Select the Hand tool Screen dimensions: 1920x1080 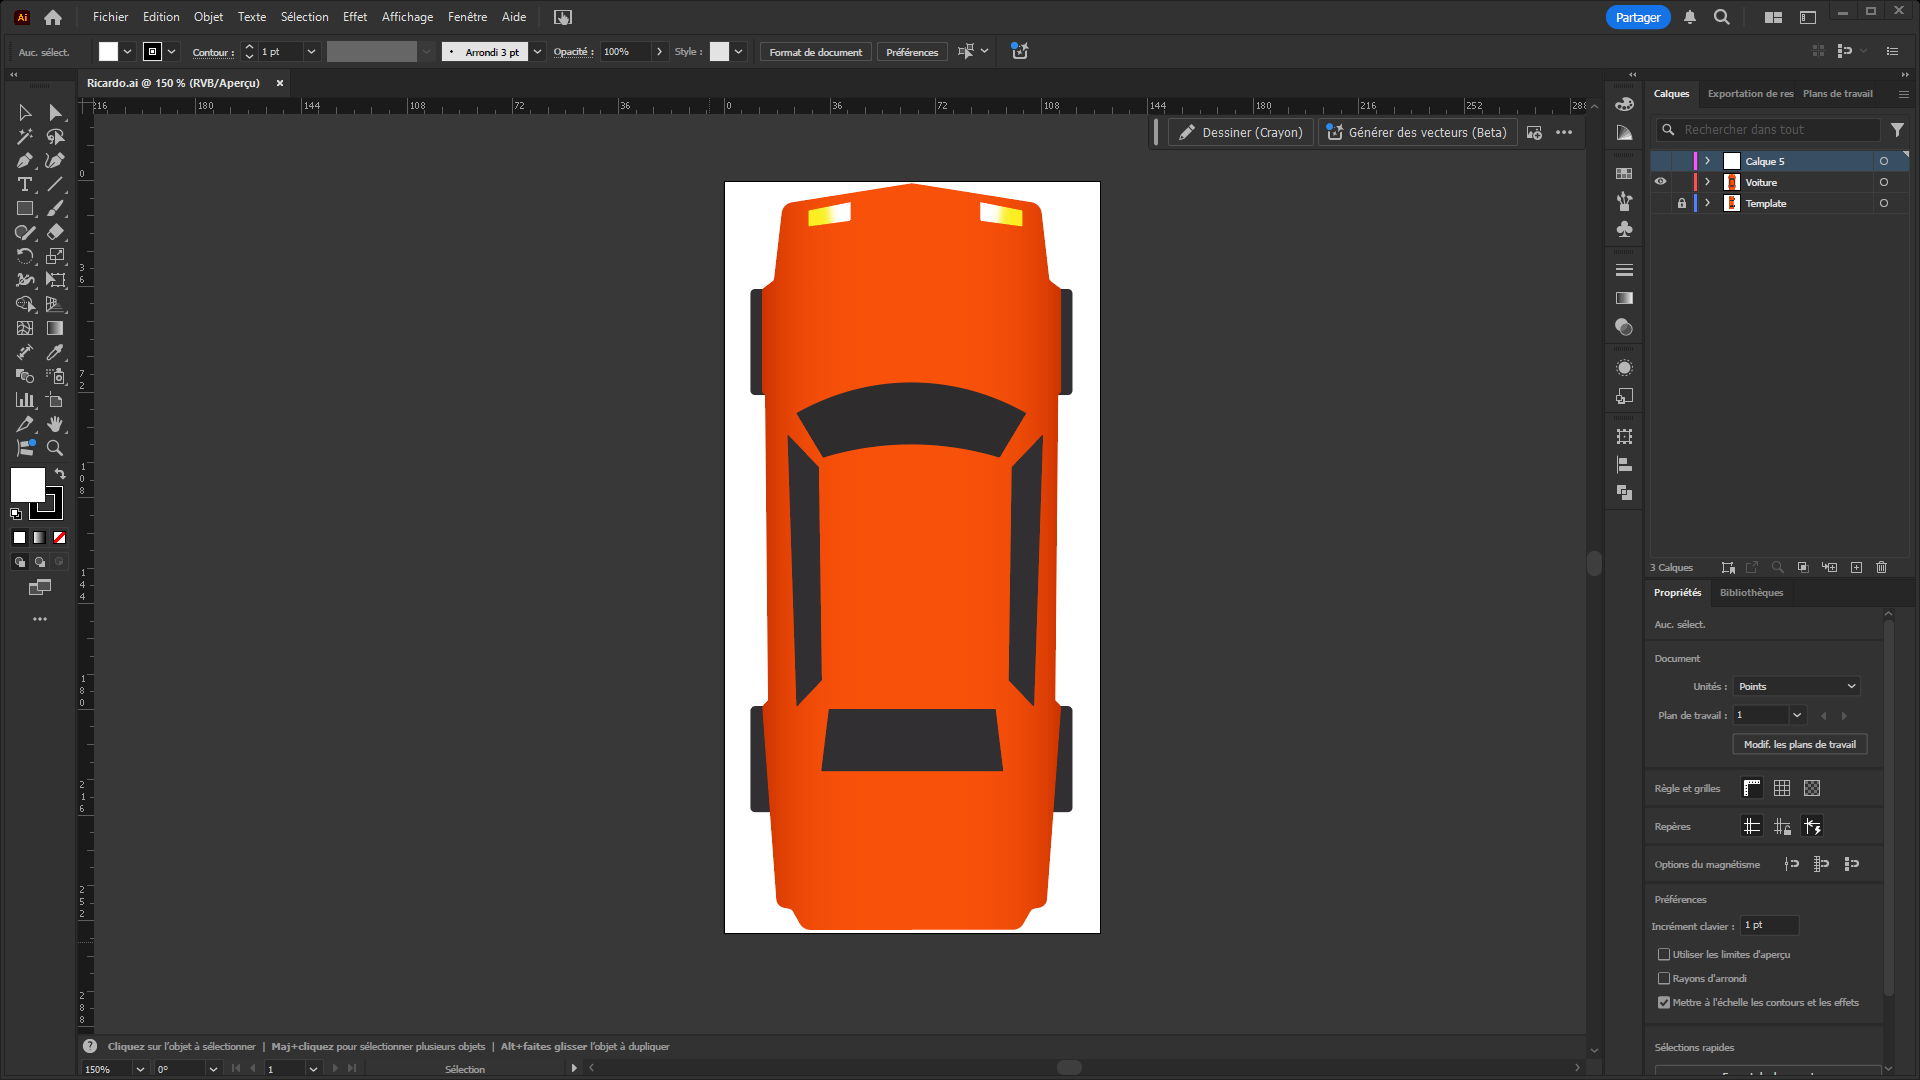pyautogui.click(x=55, y=425)
